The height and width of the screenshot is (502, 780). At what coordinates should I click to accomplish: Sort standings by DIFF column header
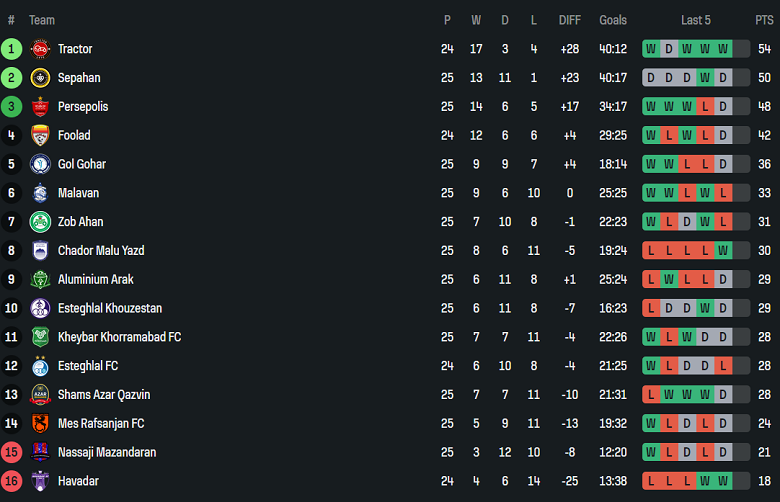pos(570,20)
